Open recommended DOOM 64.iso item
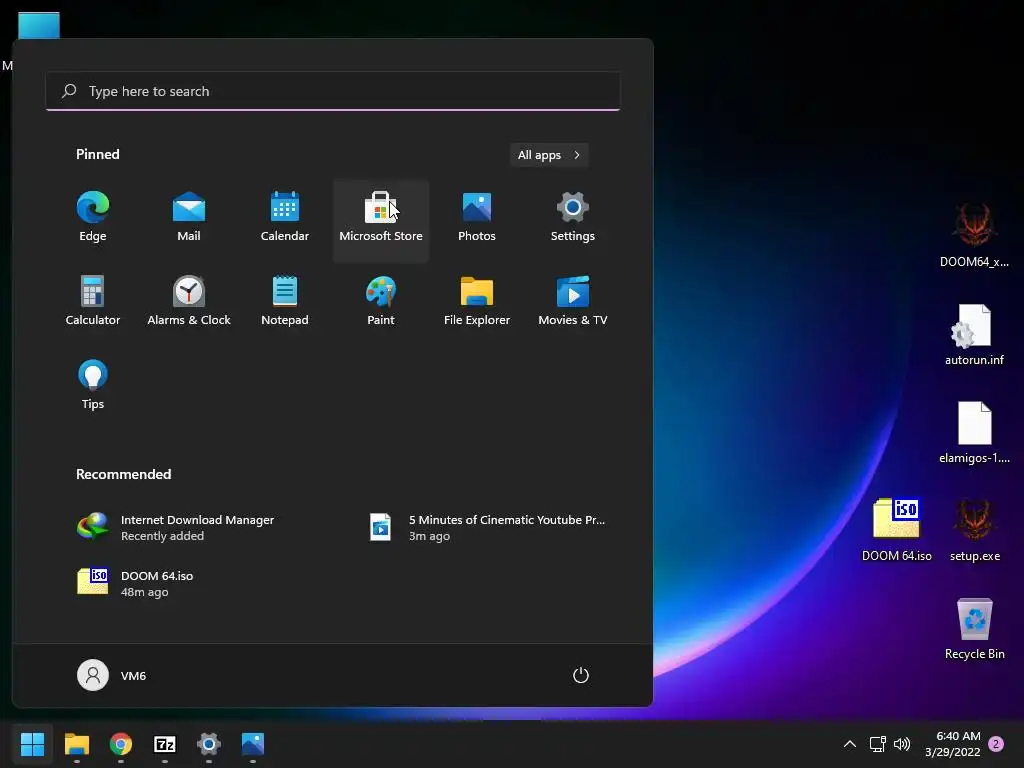Viewport: 1024px width, 768px height. (x=136, y=583)
